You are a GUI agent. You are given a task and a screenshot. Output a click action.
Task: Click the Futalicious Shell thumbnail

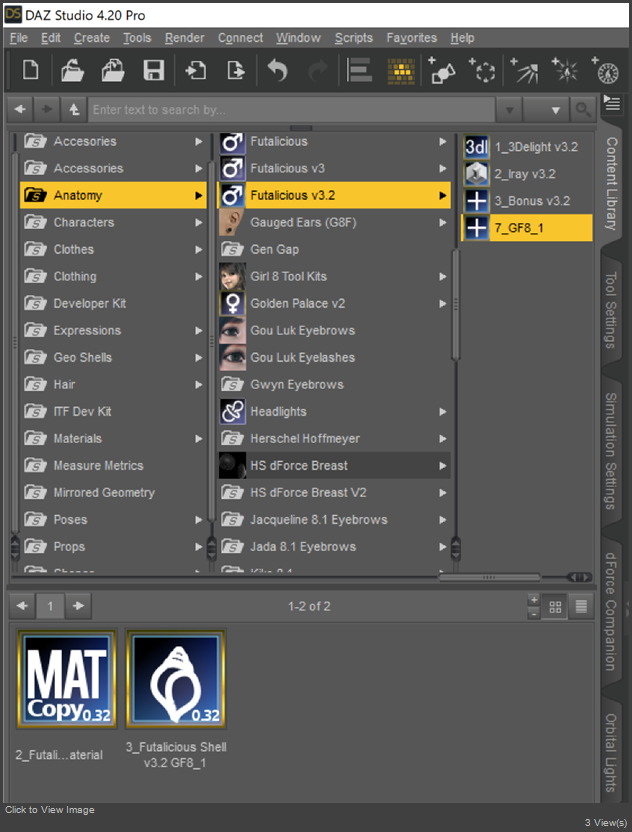tap(176, 679)
